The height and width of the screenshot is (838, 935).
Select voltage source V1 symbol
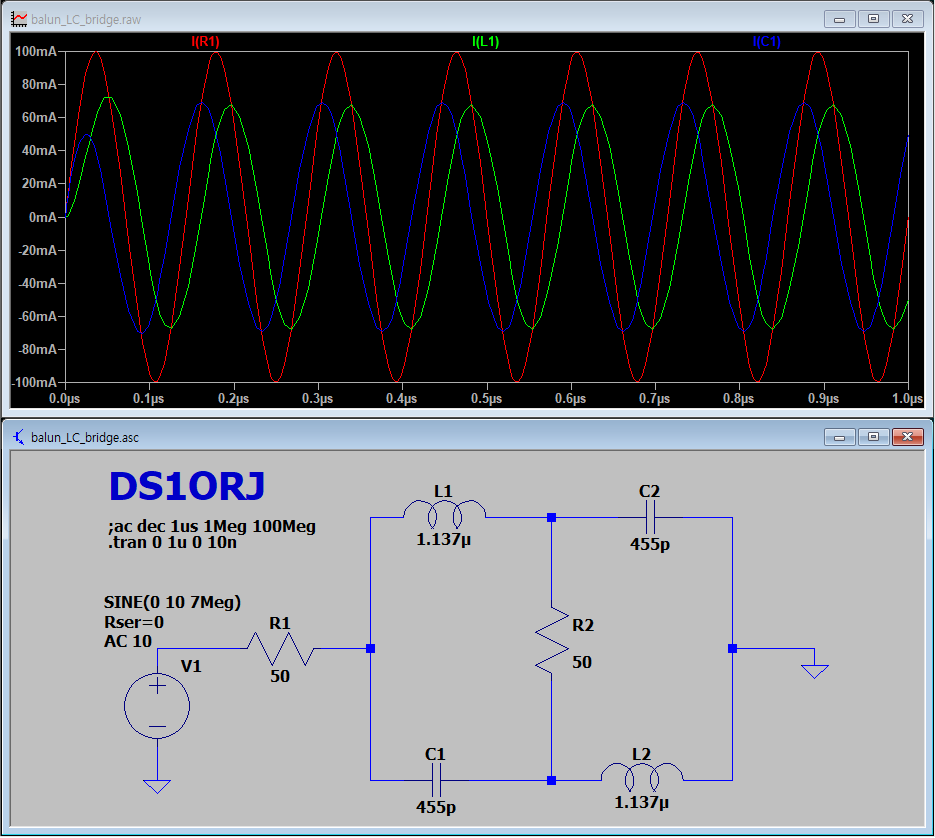pos(157,706)
